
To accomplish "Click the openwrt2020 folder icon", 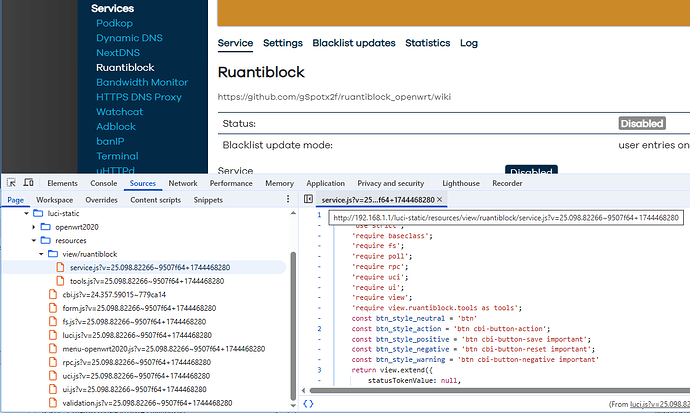I will tap(46, 227).
